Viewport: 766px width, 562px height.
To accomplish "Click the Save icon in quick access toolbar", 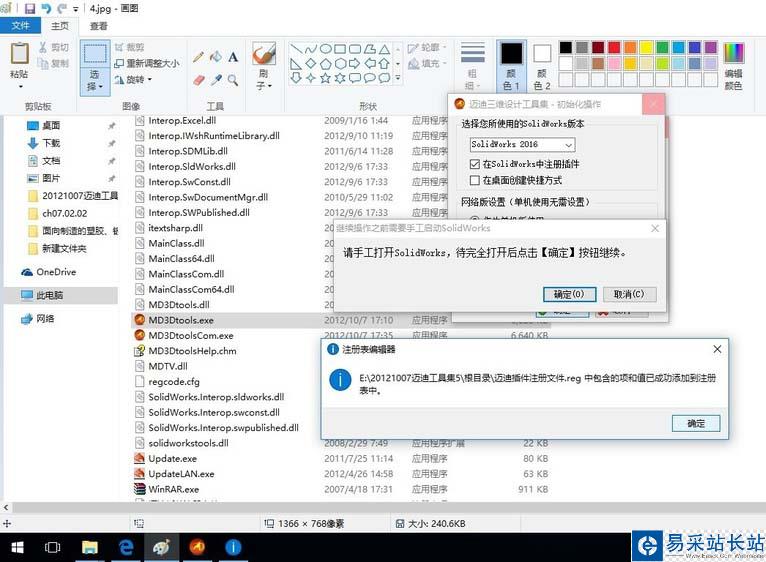I will coord(30,8).
